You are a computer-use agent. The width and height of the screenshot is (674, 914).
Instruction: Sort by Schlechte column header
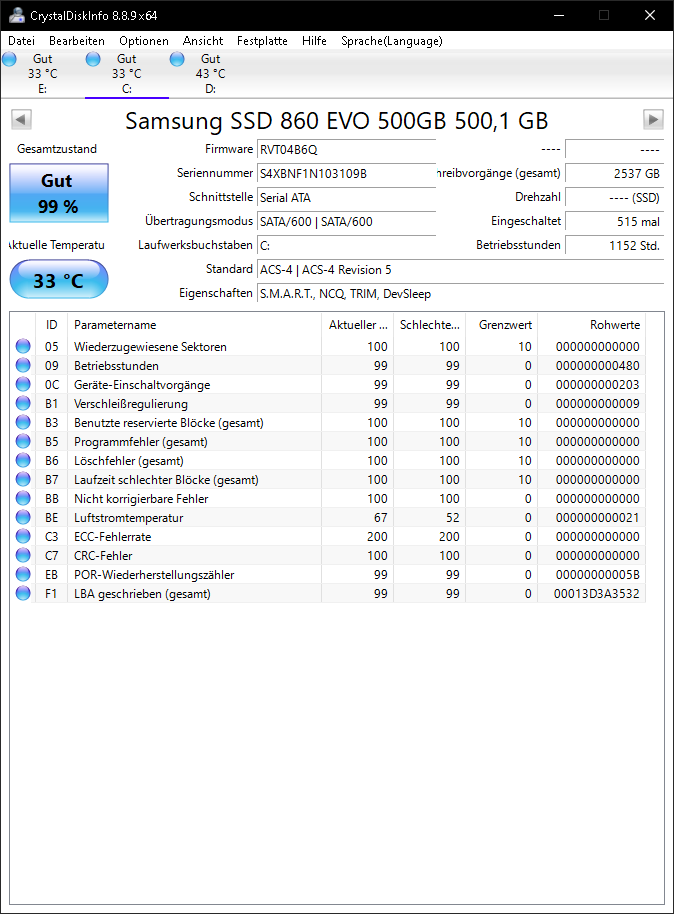(x=430, y=325)
